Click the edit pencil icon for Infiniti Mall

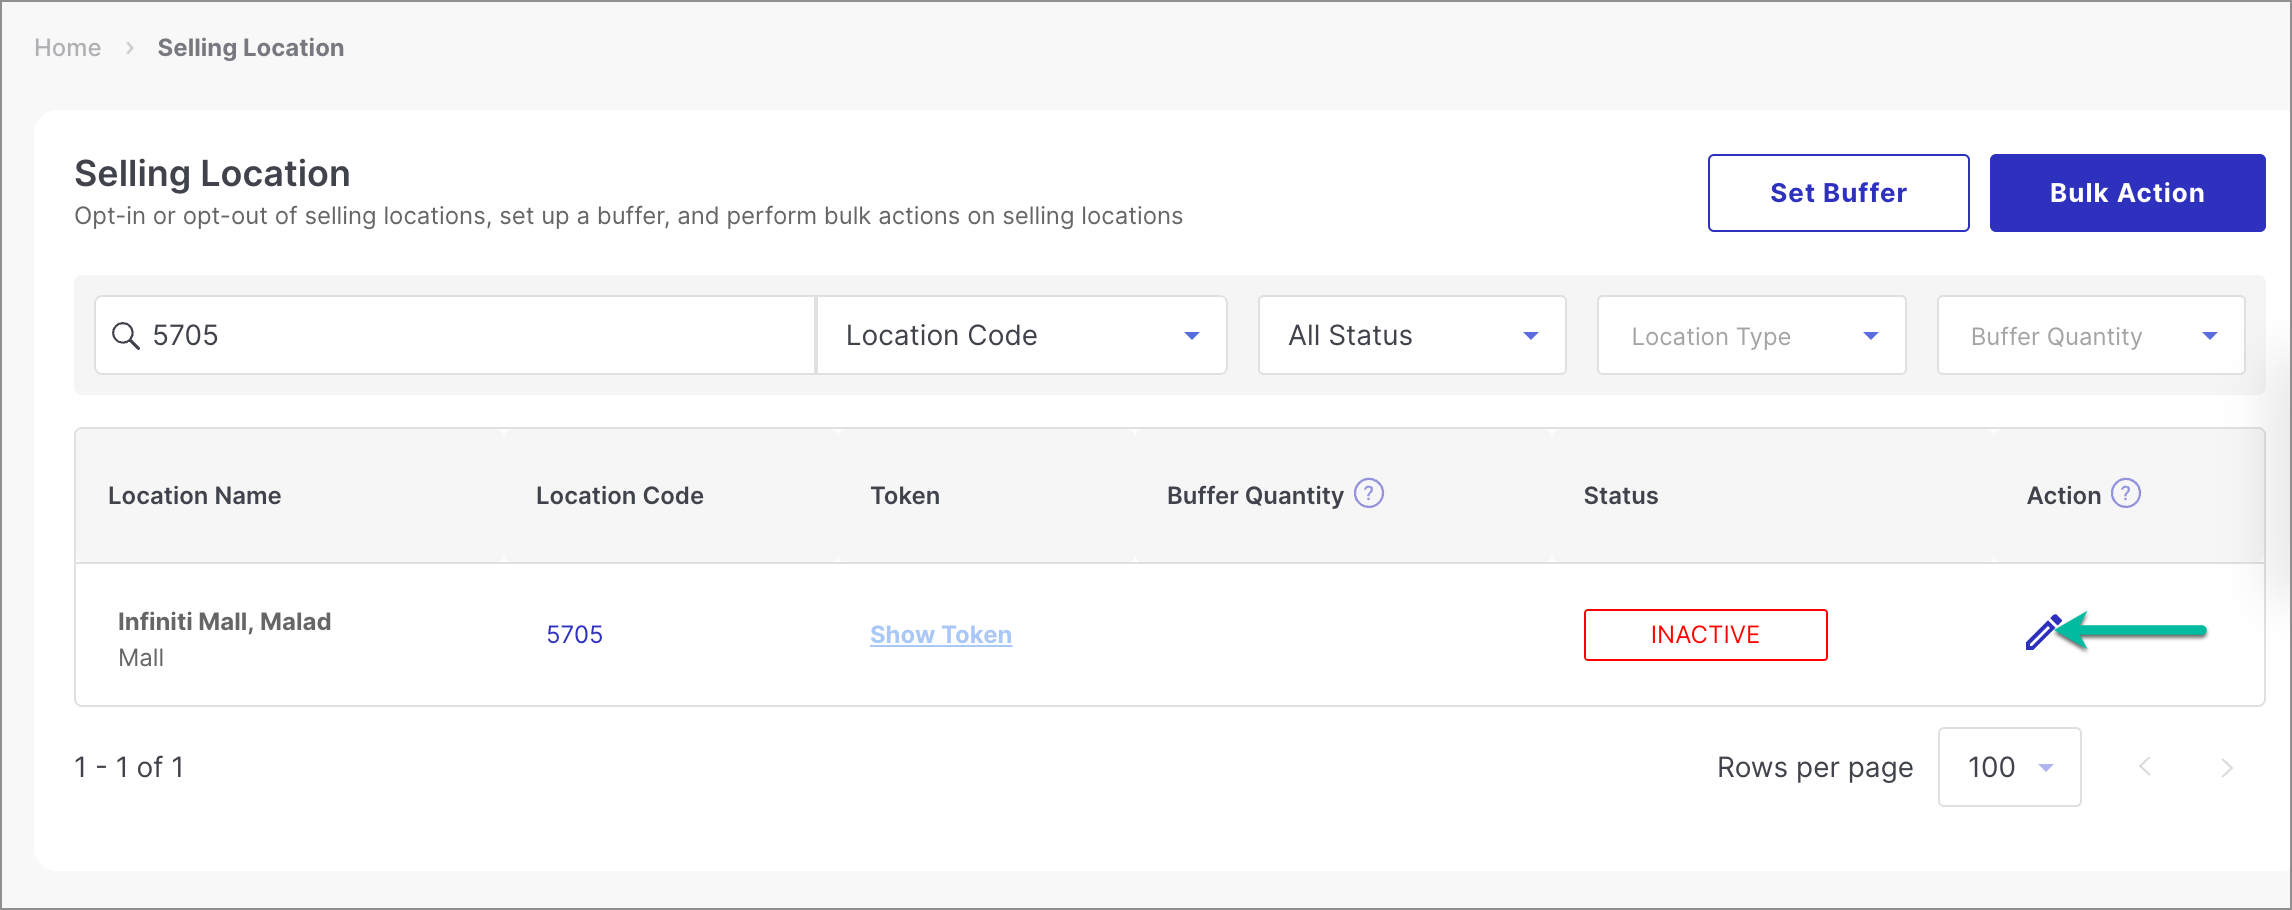2043,633
